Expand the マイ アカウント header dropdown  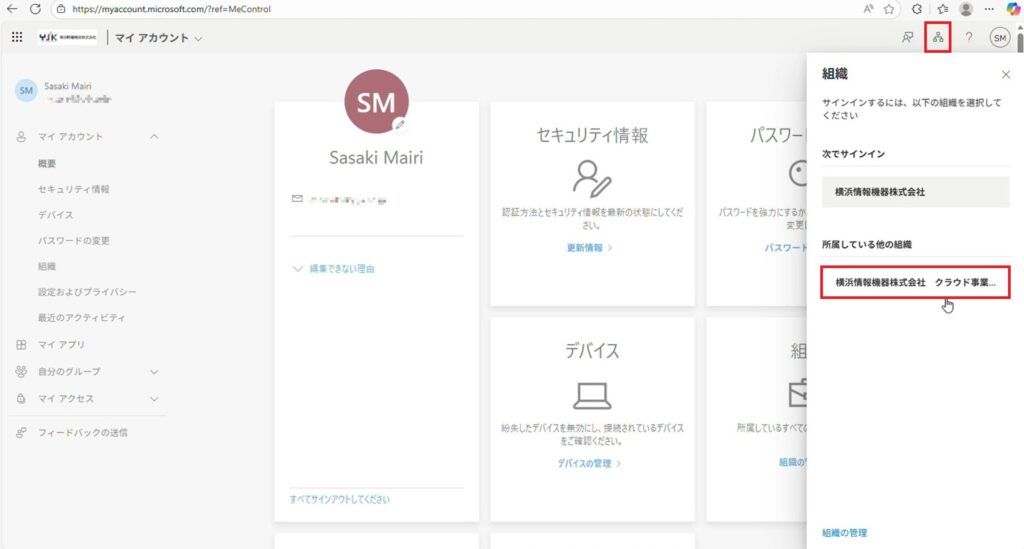click(x=198, y=39)
